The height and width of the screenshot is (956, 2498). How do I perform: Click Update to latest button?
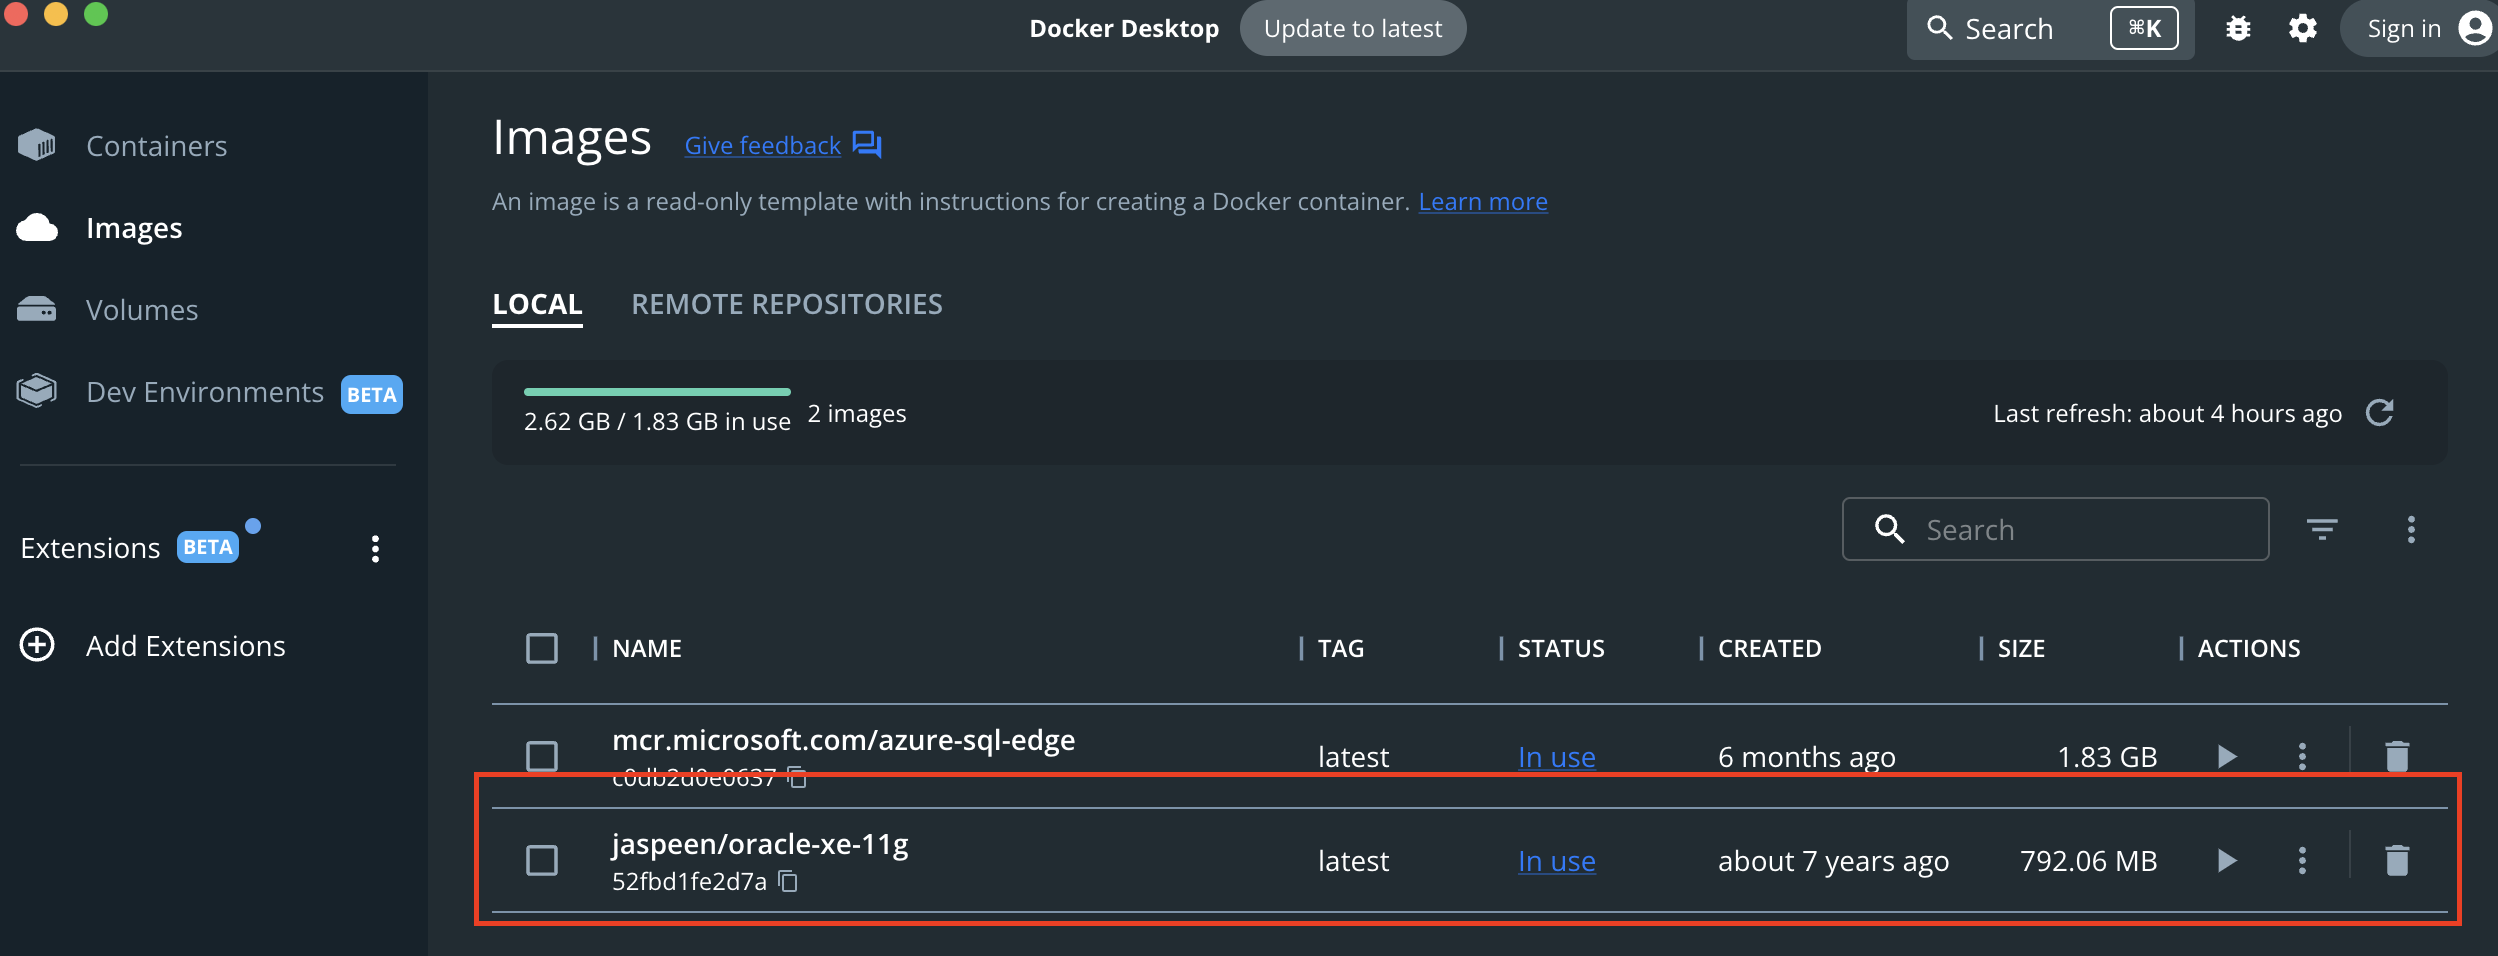coord(1353,28)
